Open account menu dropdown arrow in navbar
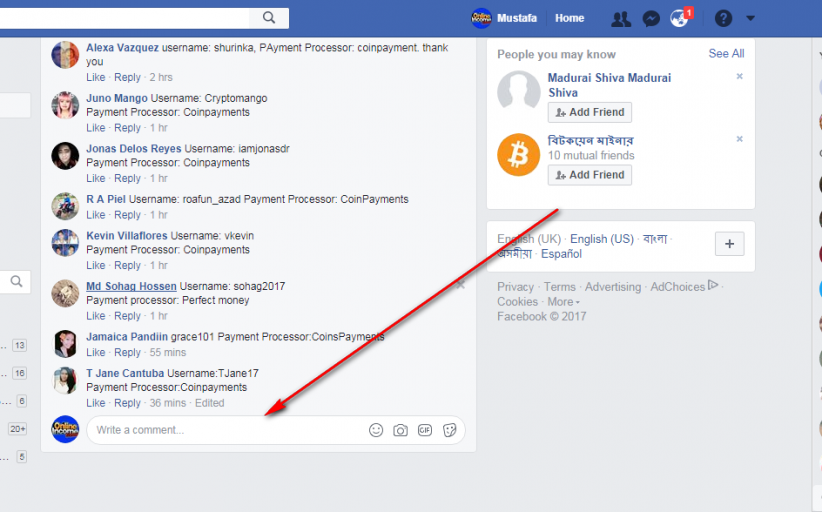Viewport: 822px width, 512px height. tap(751, 18)
